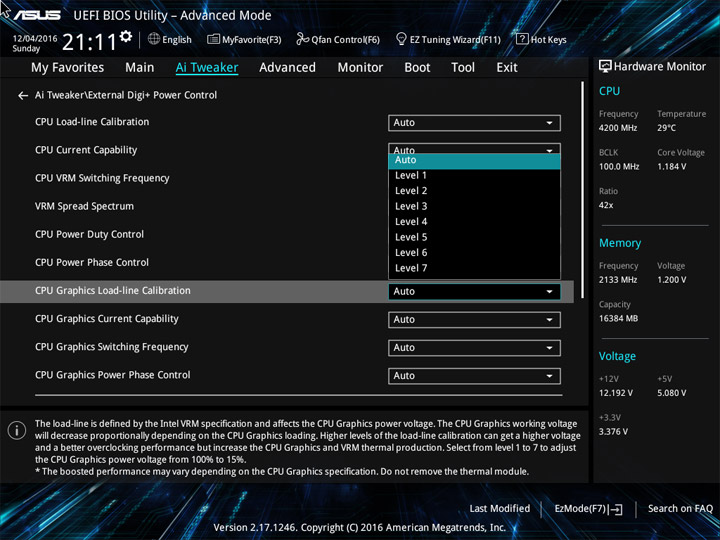Image resolution: width=720 pixels, height=540 pixels.
Task: Switch to Tool tab
Action: (x=463, y=68)
